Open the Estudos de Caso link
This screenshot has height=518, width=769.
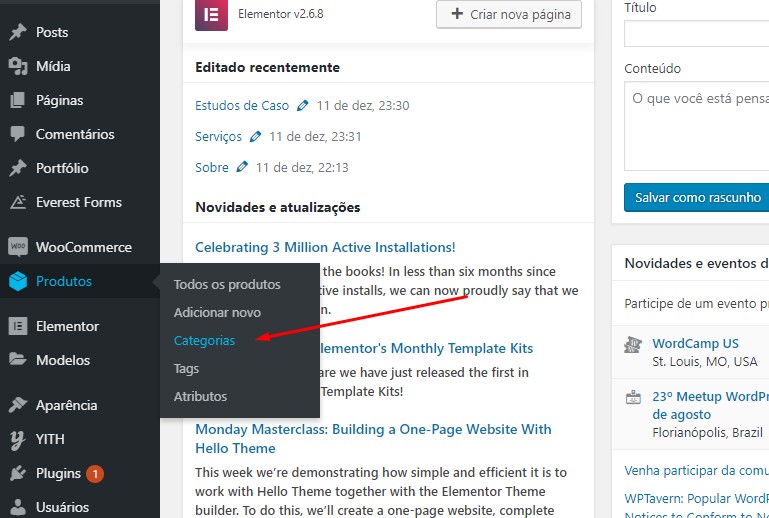pos(242,105)
